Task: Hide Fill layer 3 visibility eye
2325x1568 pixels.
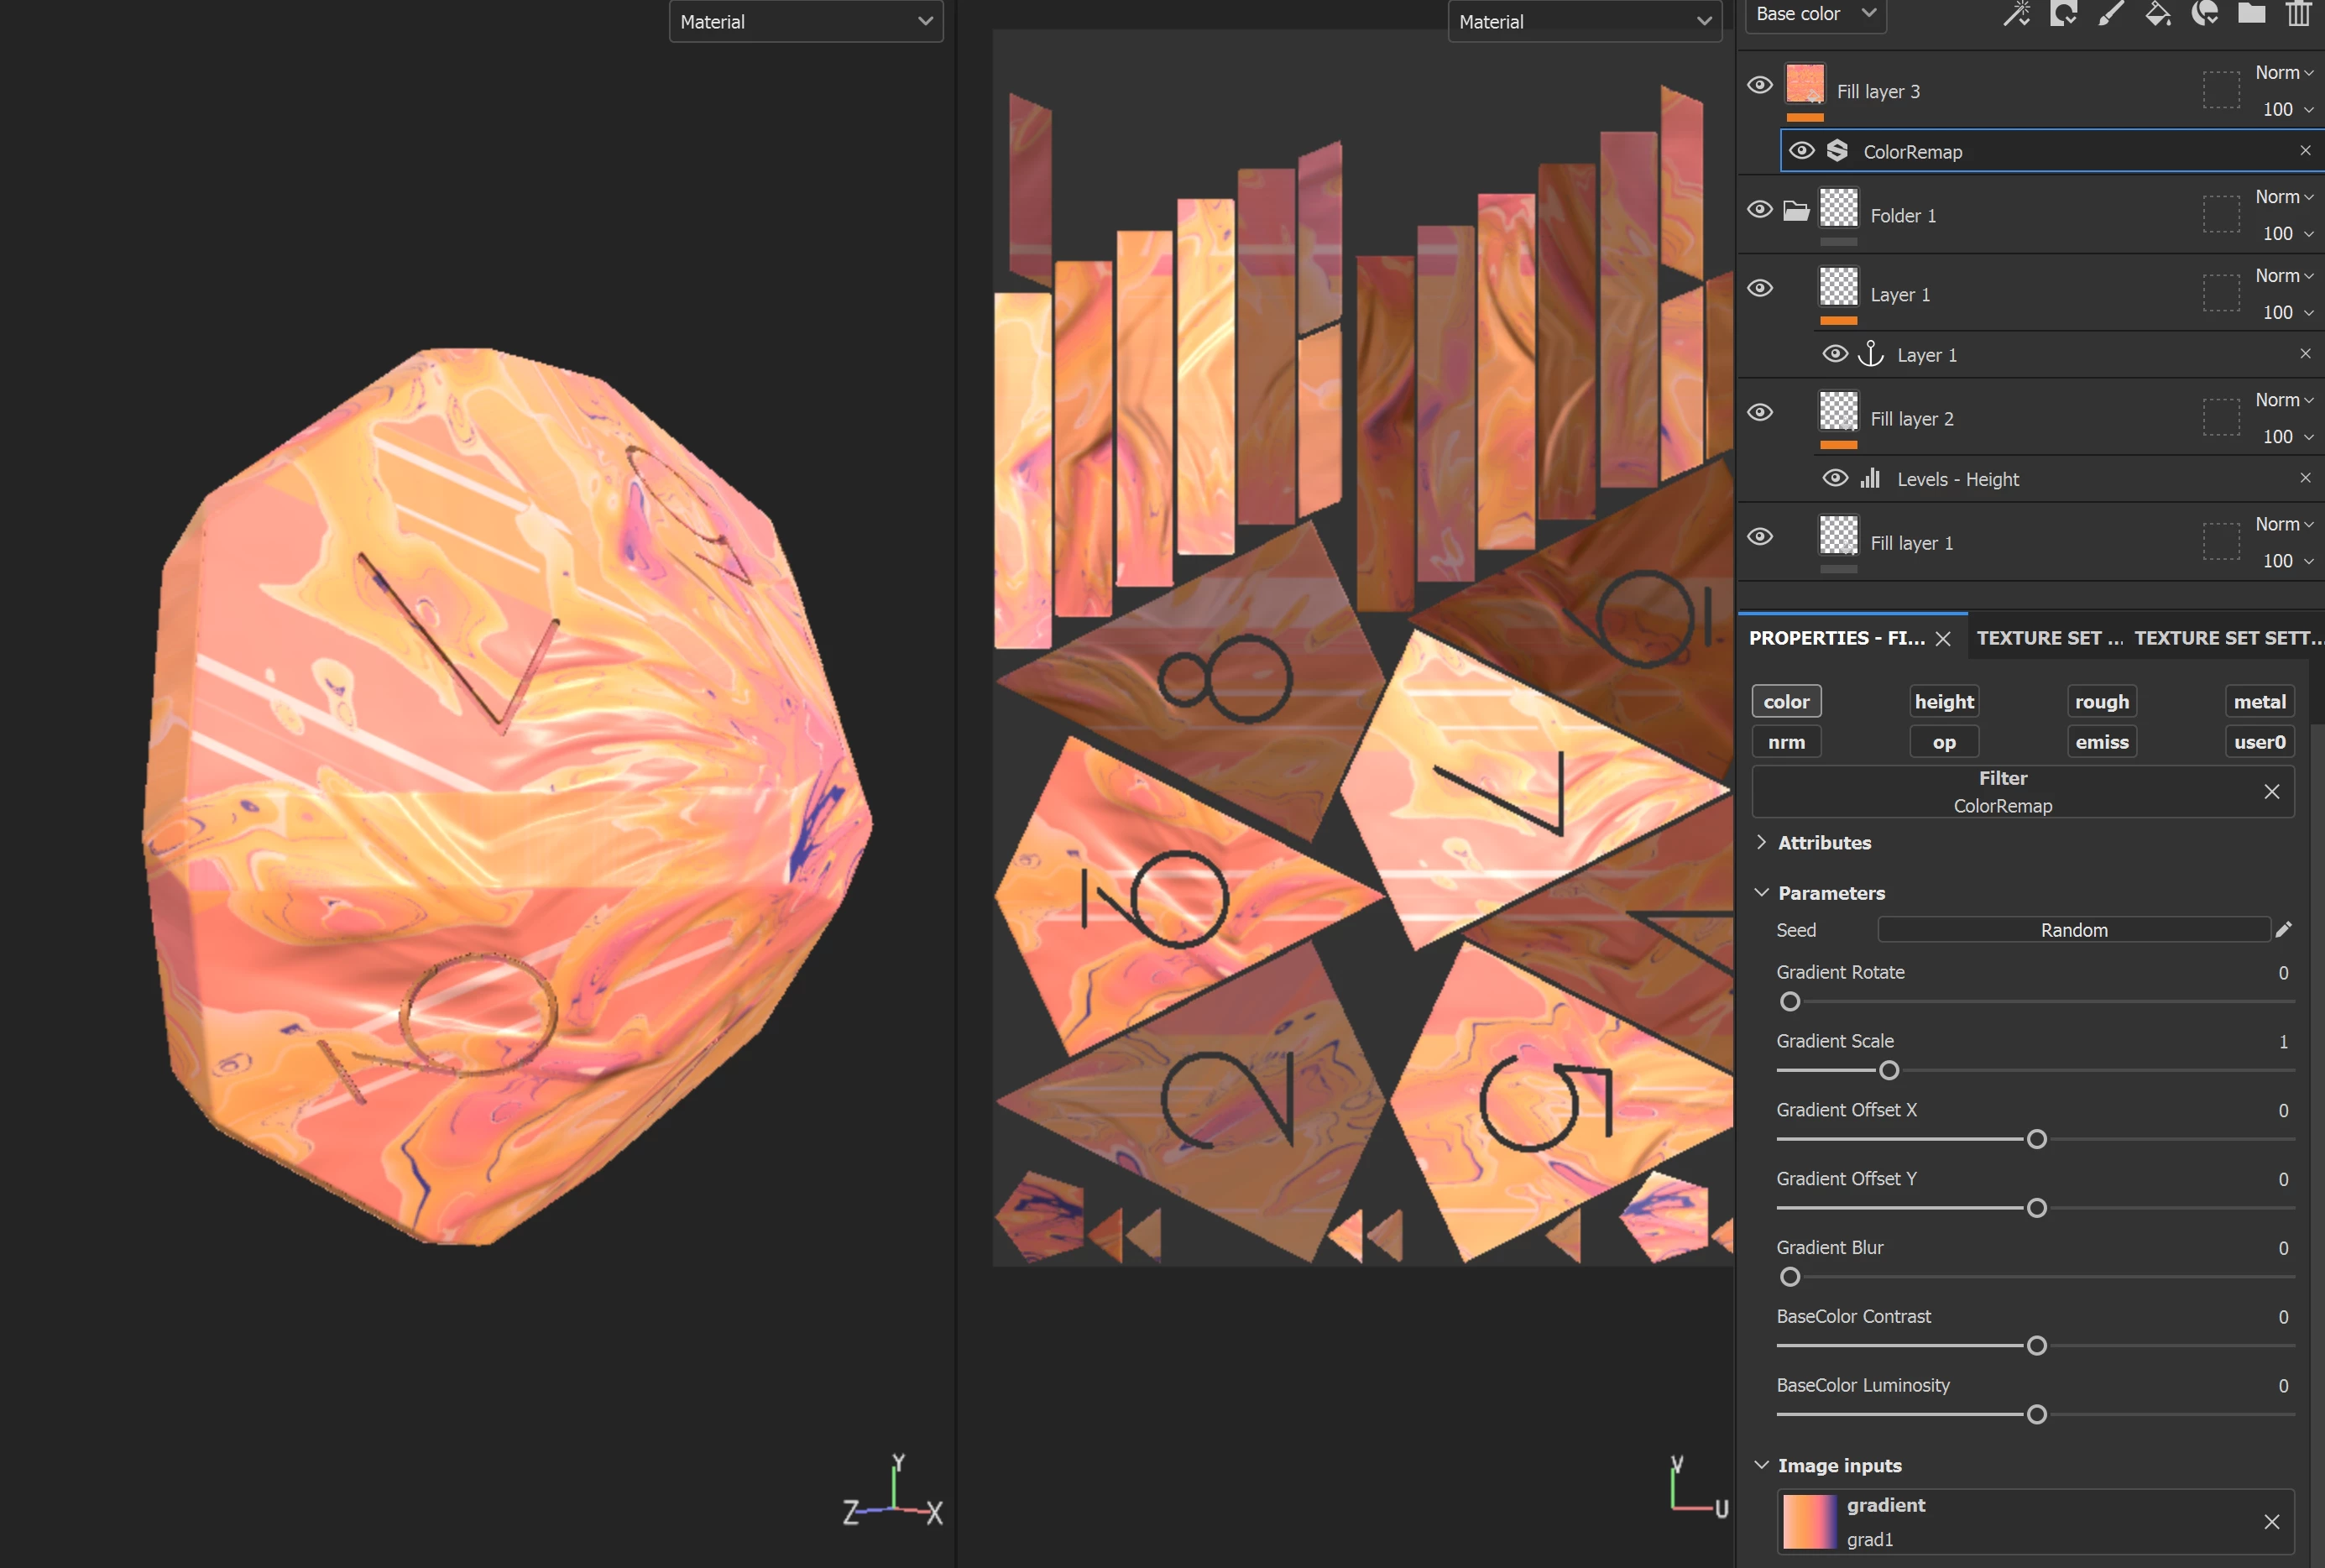Action: click(x=1760, y=85)
